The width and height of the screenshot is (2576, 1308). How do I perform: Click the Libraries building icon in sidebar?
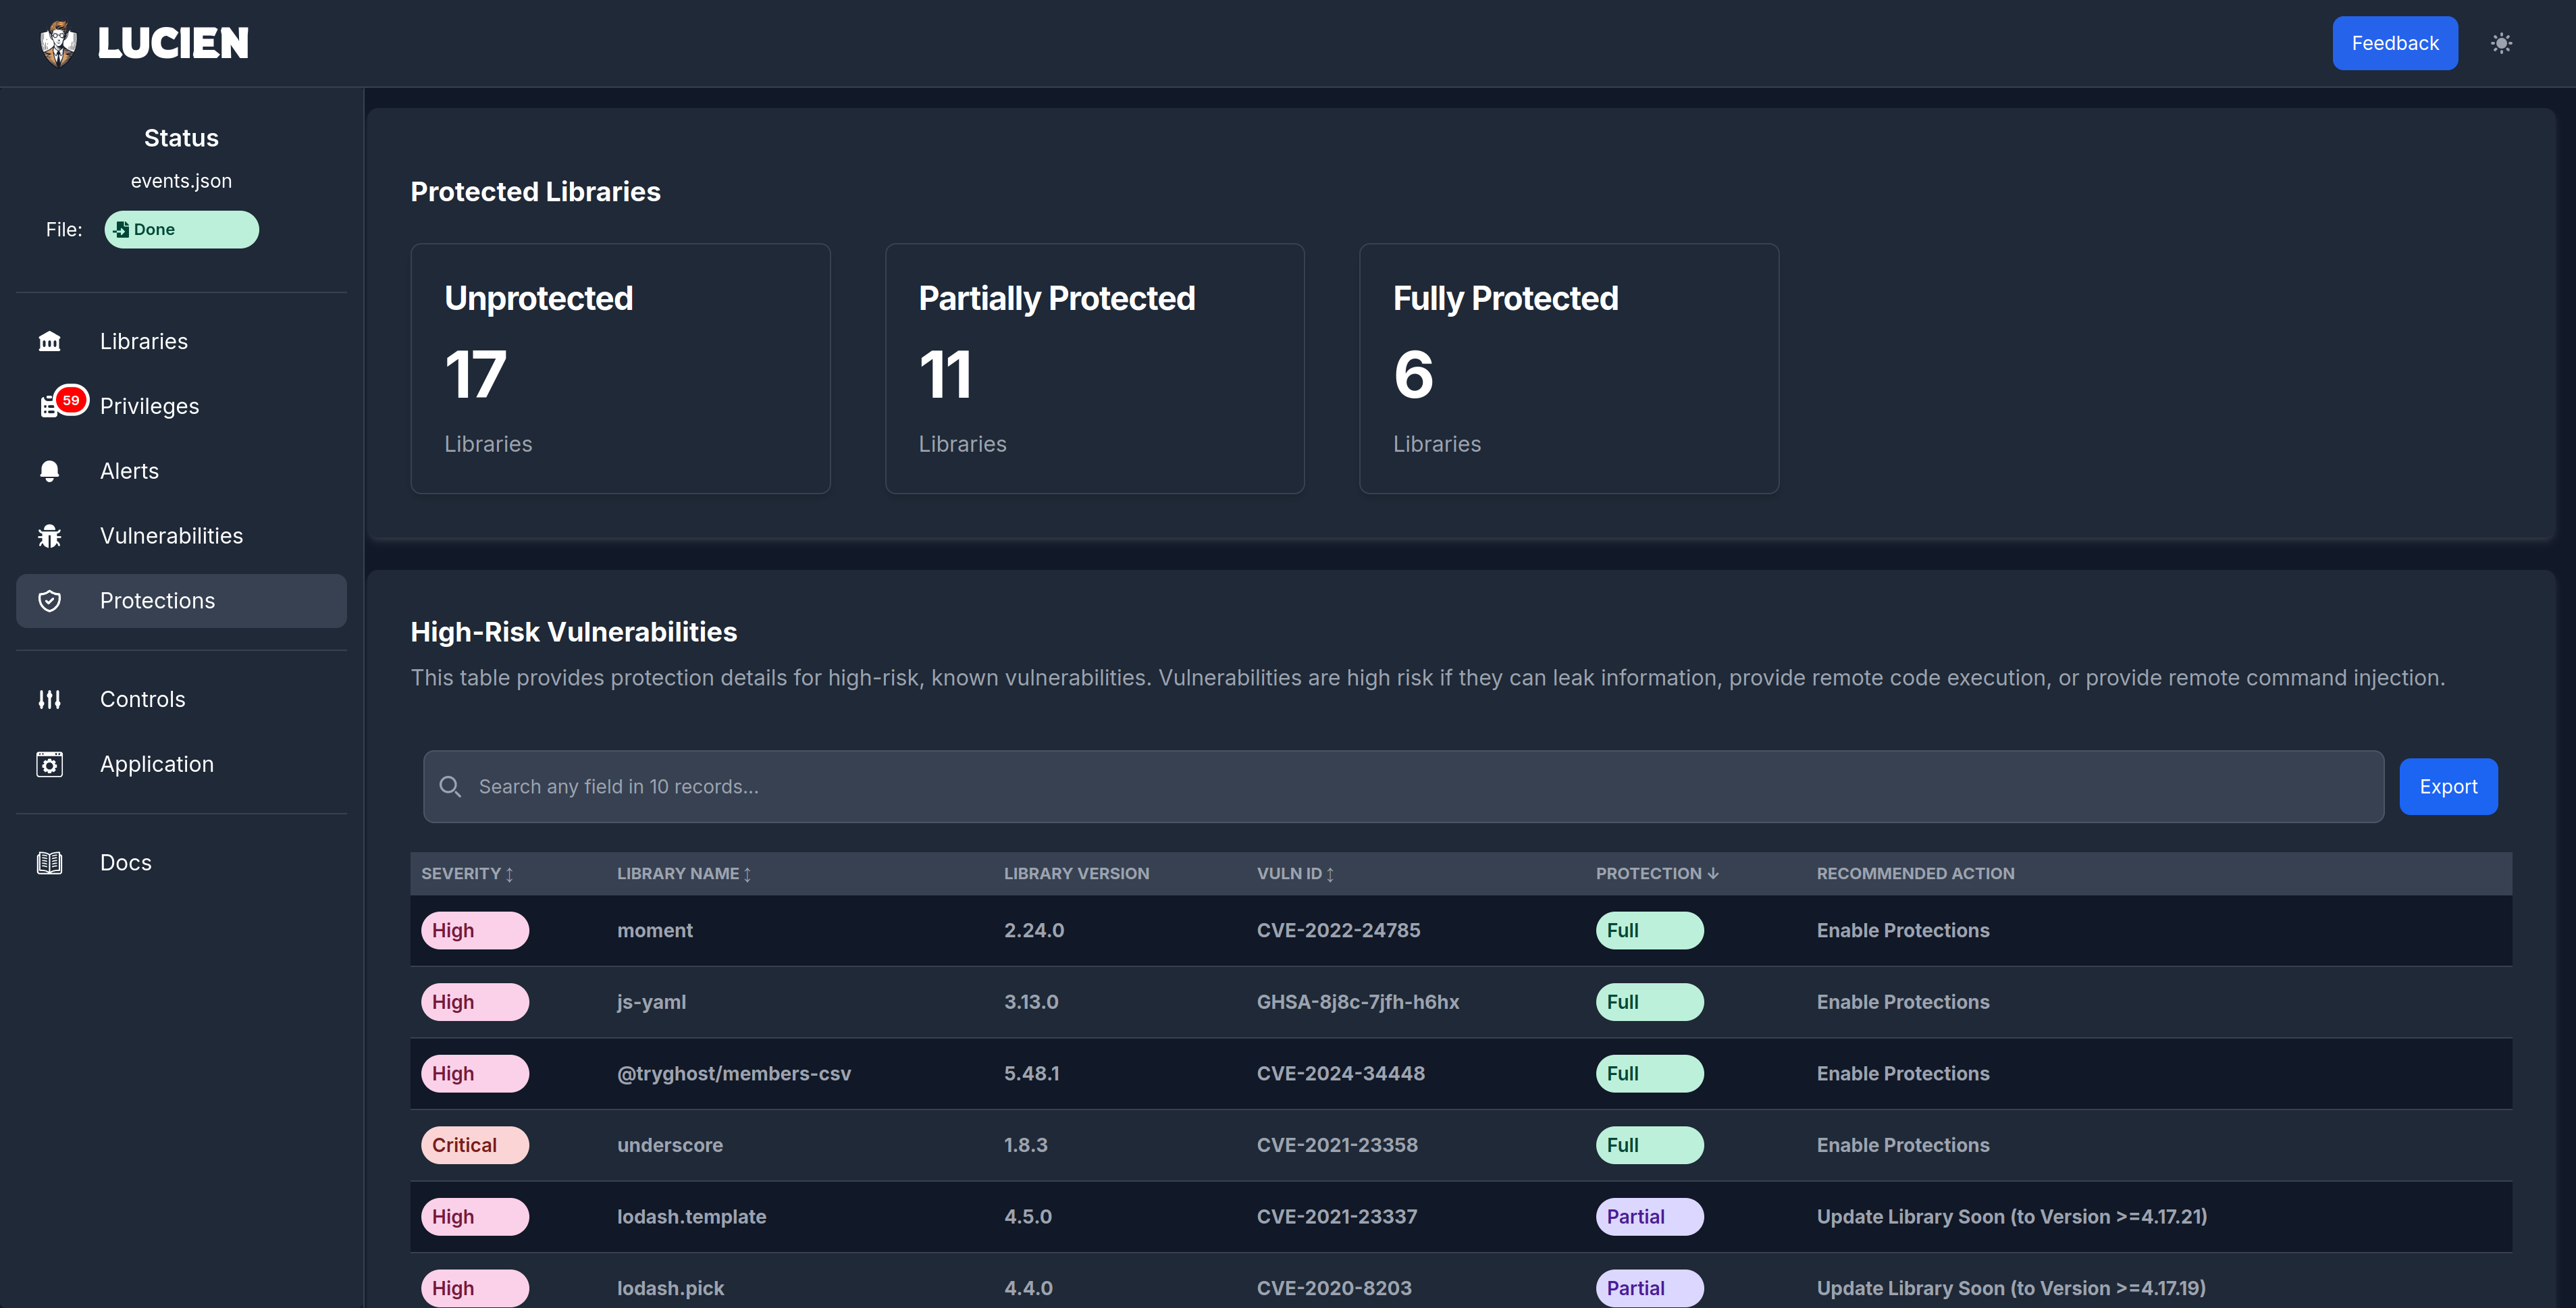(49, 342)
